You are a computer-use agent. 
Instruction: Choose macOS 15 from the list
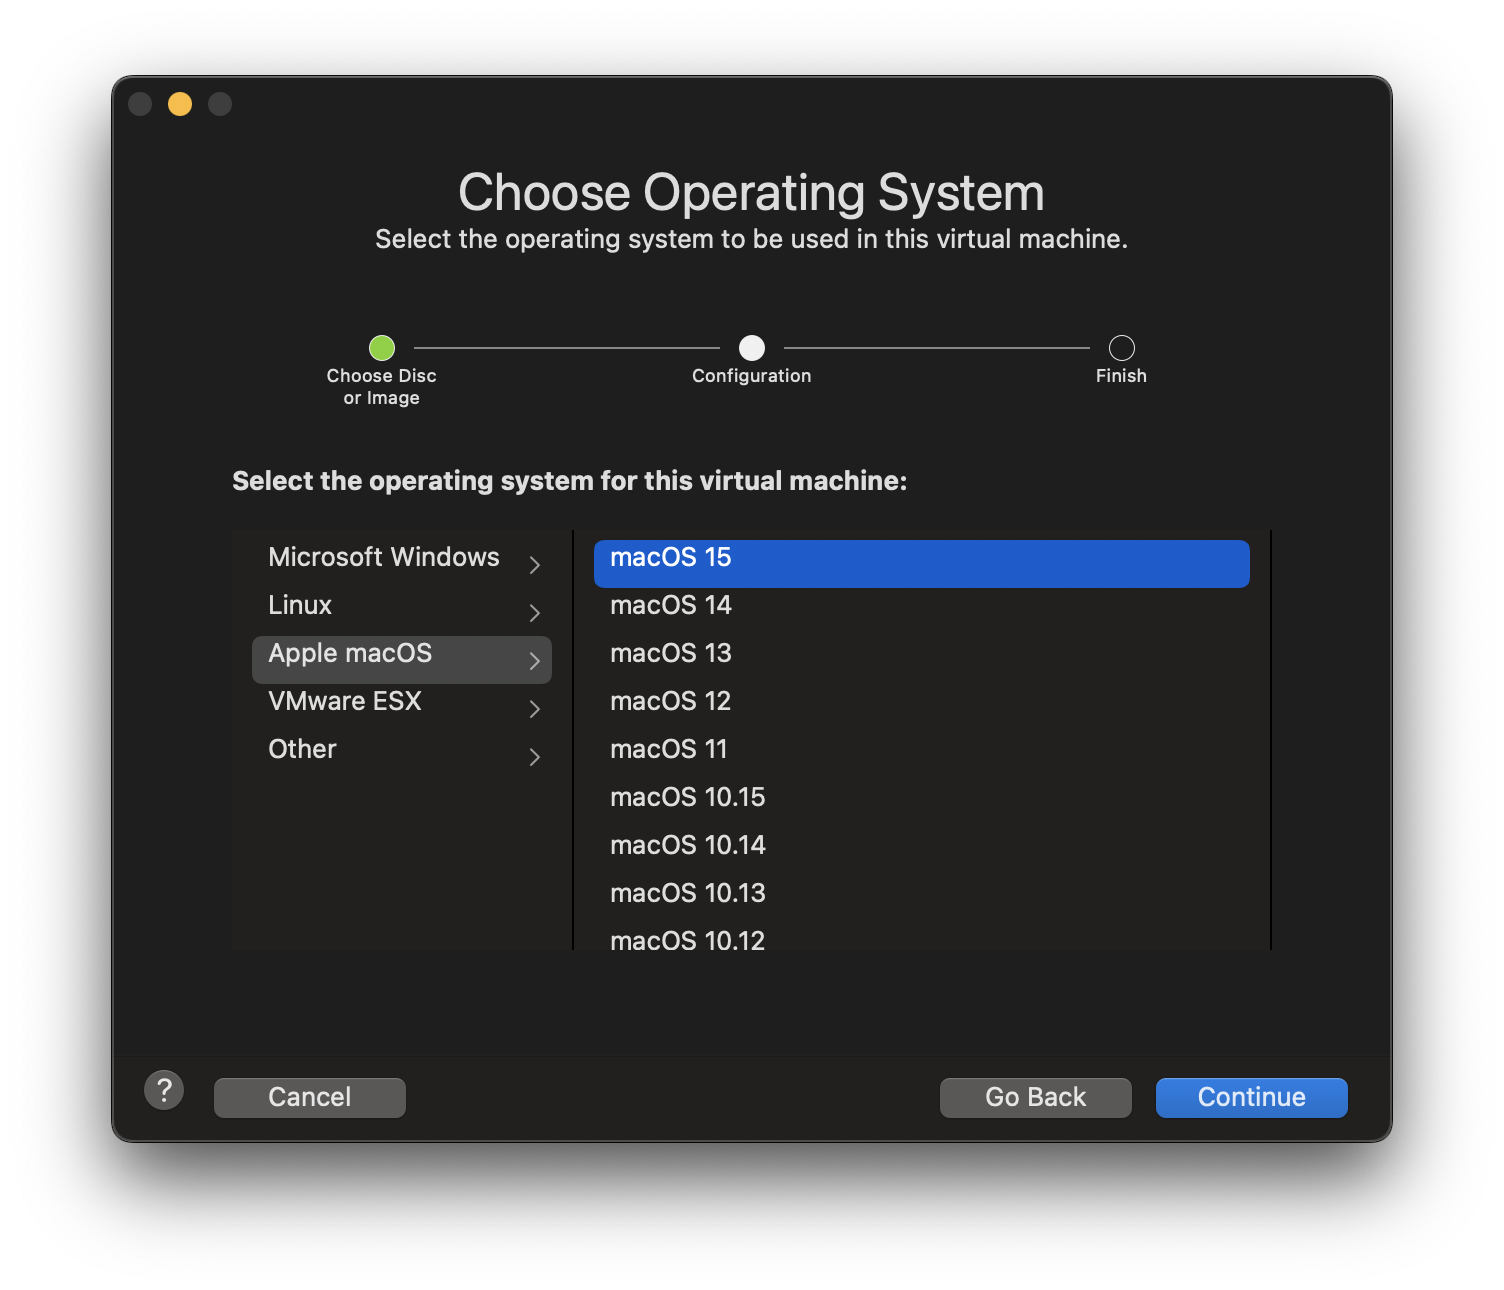point(922,563)
